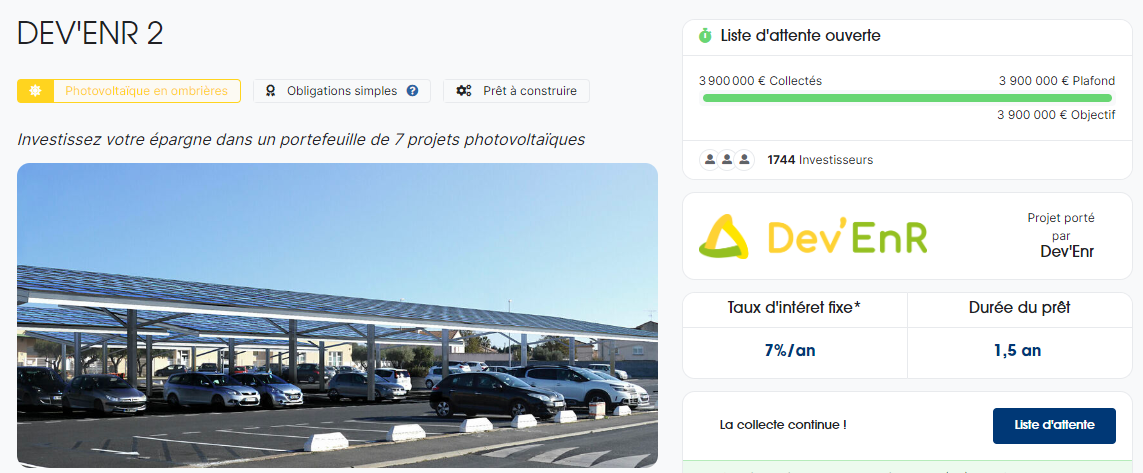This screenshot has height=473, width=1143.
Task: Click the 1744 Investisseurs count
Action: point(820,160)
